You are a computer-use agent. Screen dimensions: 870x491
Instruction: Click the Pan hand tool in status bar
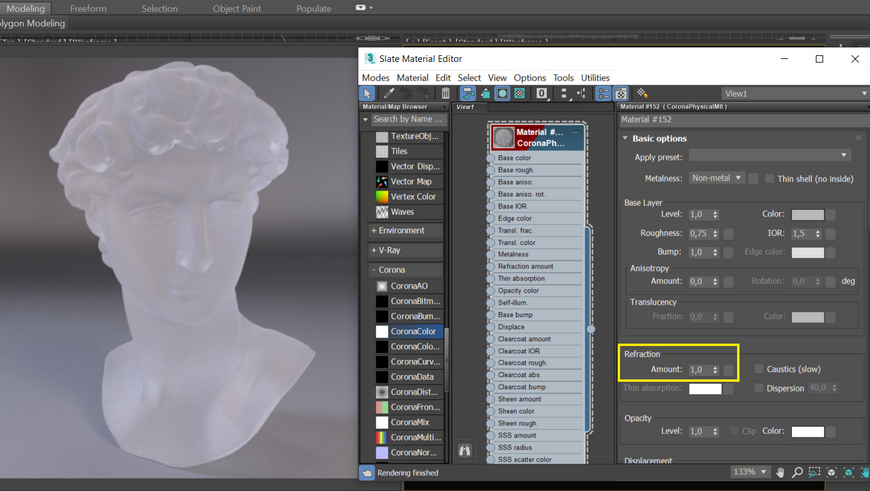pos(780,472)
